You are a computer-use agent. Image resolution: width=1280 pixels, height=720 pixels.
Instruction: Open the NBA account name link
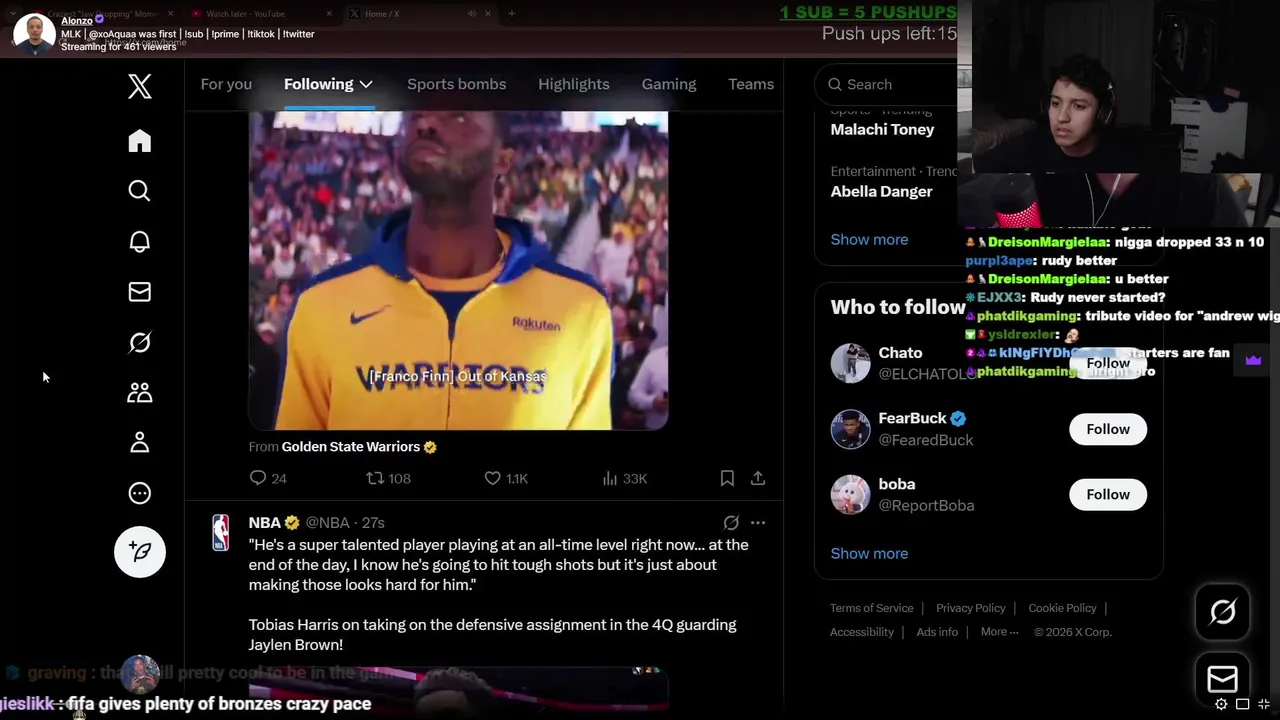[x=265, y=522]
